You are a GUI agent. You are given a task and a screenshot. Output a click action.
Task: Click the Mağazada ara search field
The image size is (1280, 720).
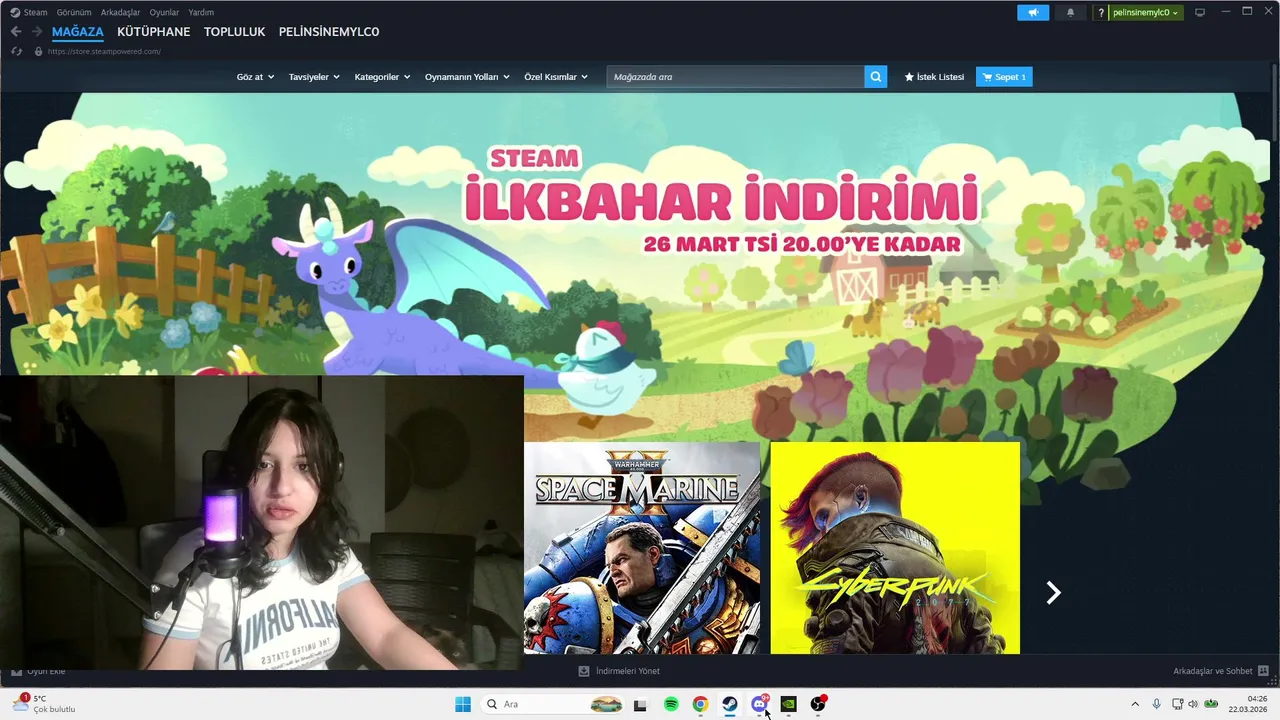tap(735, 77)
